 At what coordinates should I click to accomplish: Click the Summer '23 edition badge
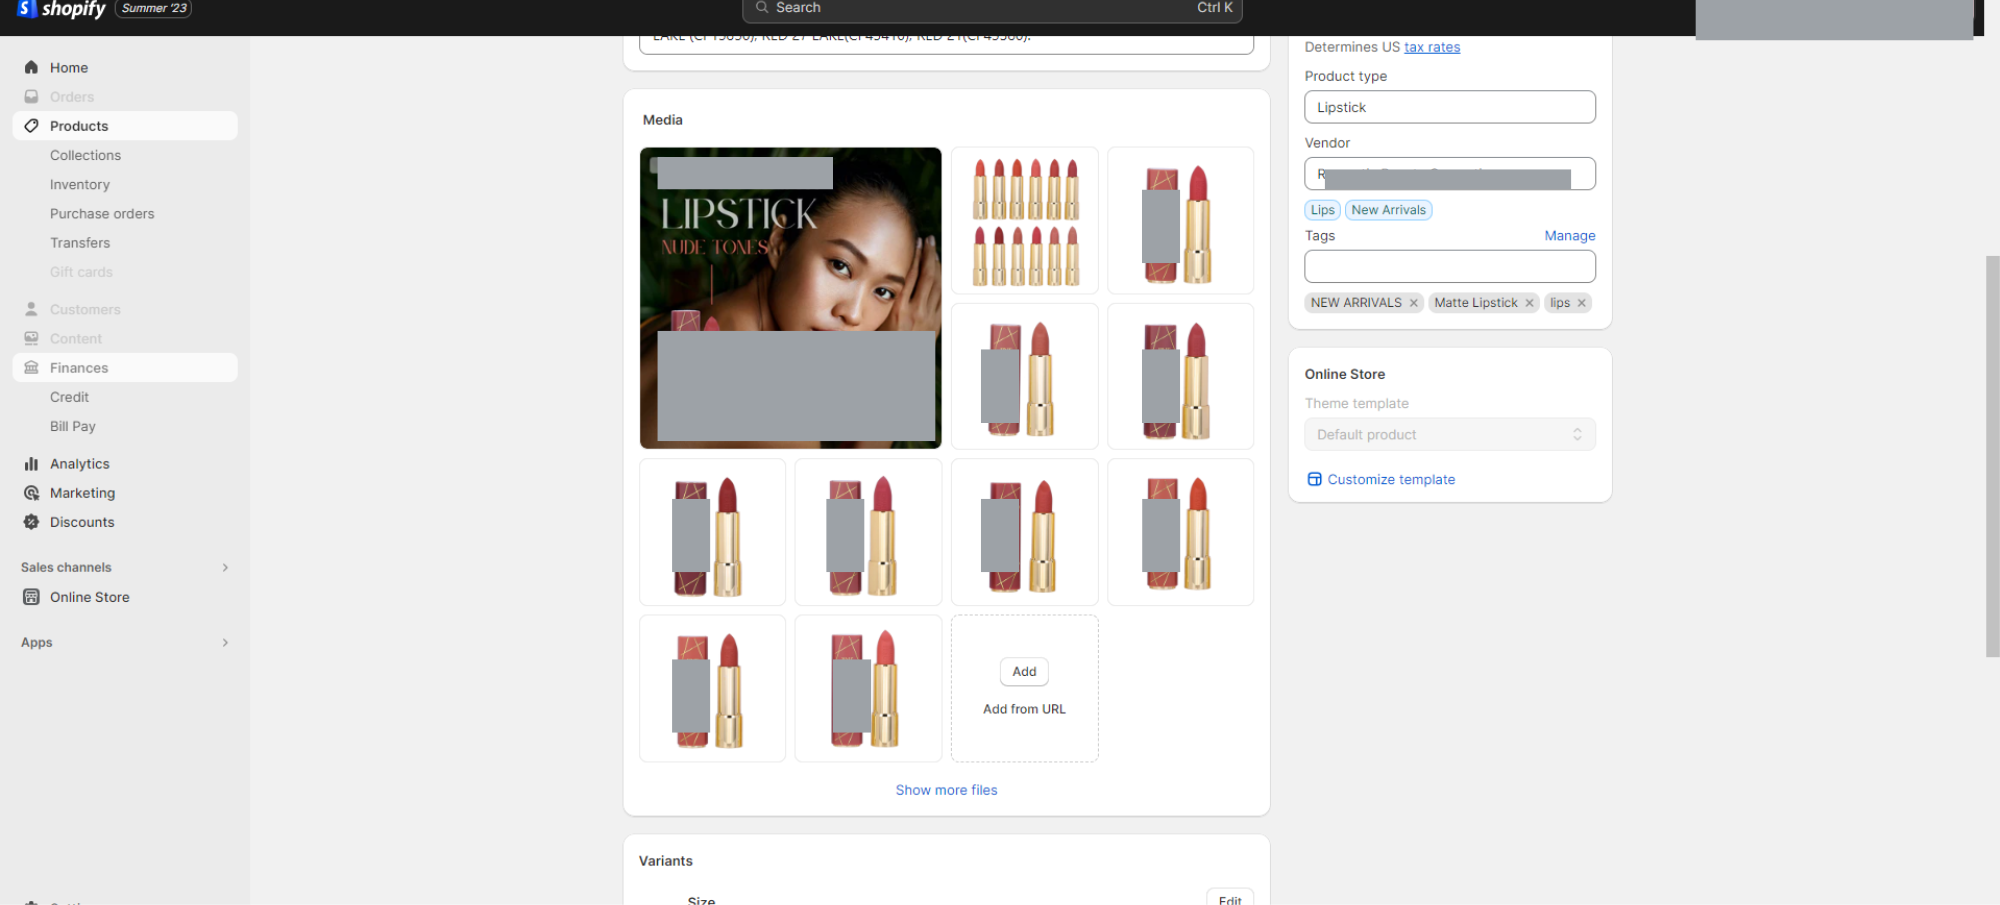click(154, 8)
